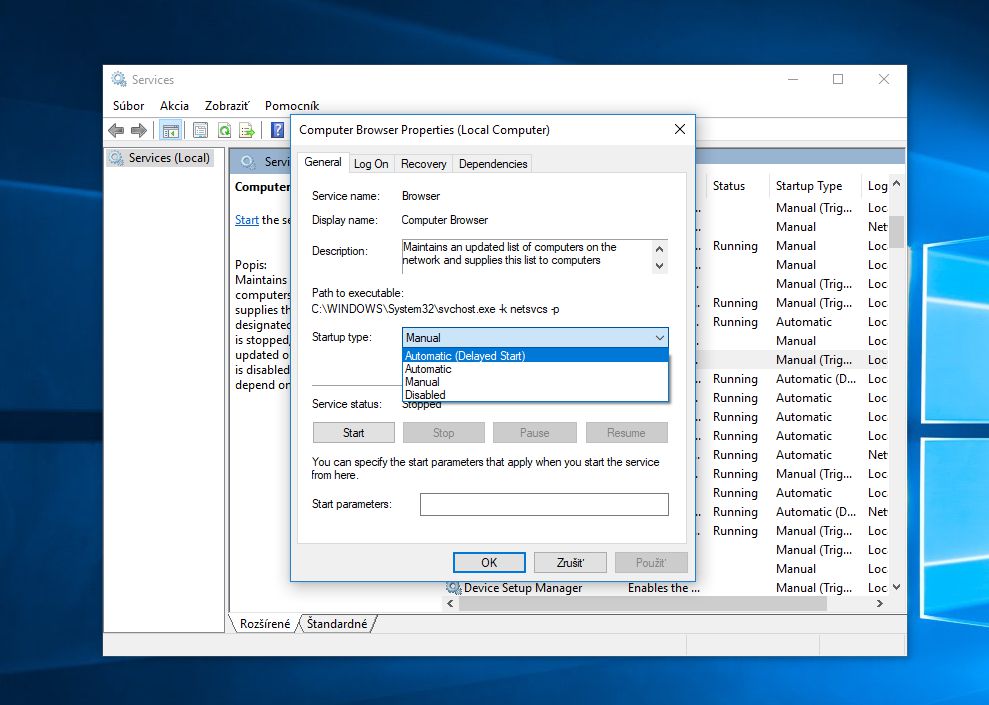Click the gear icon beside Services (Local)
989x705 pixels.
coord(116,158)
